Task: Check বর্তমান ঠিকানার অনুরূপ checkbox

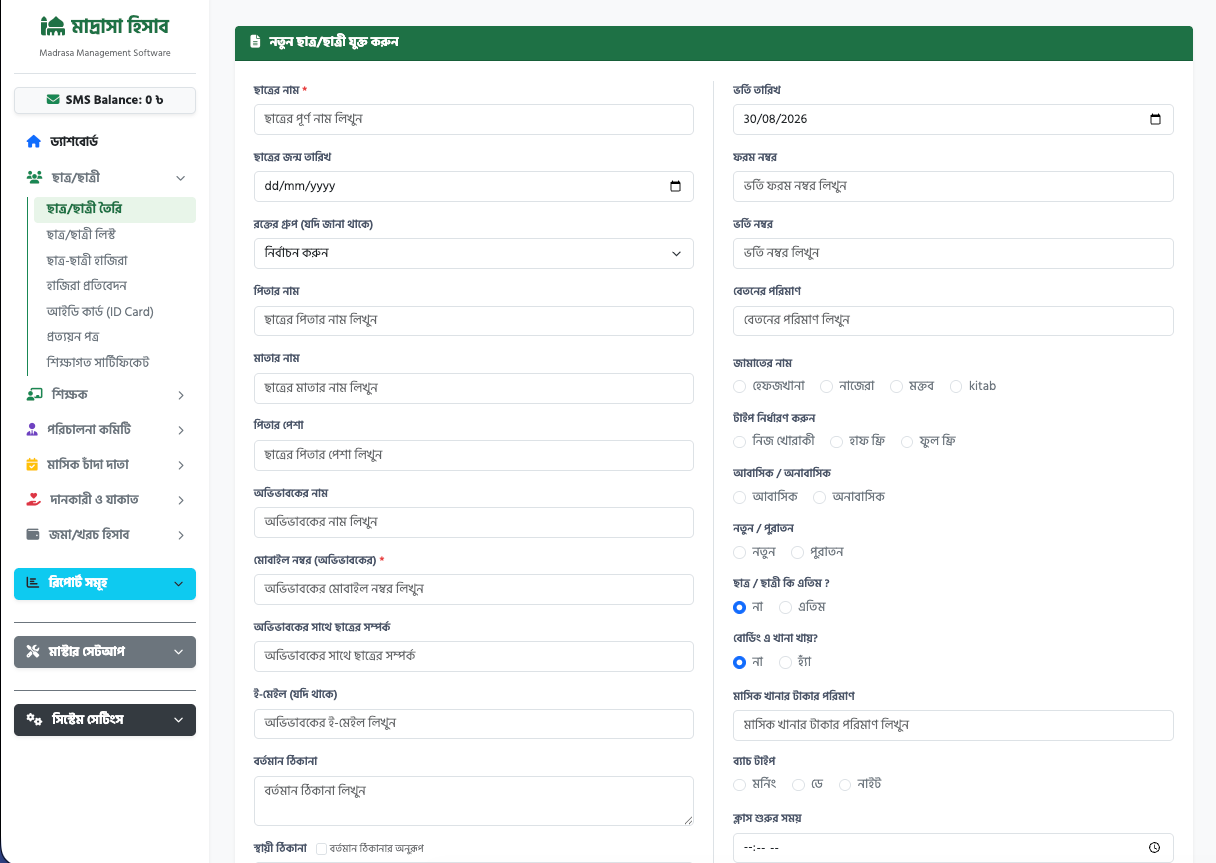Action: click(322, 848)
